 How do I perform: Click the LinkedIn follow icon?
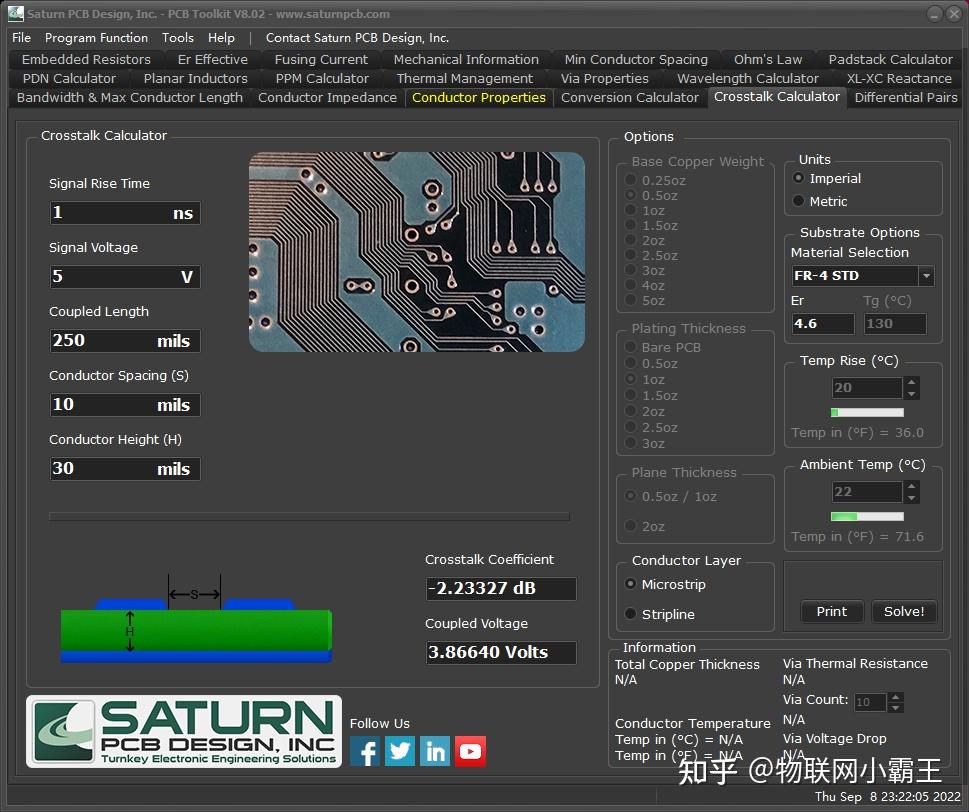(434, 750)
